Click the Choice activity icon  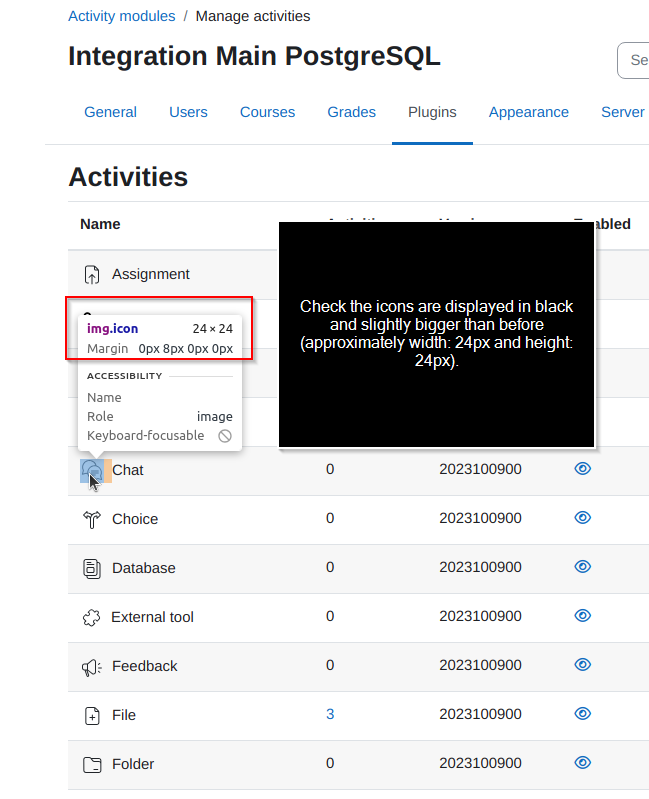click(x=92, y=519)
